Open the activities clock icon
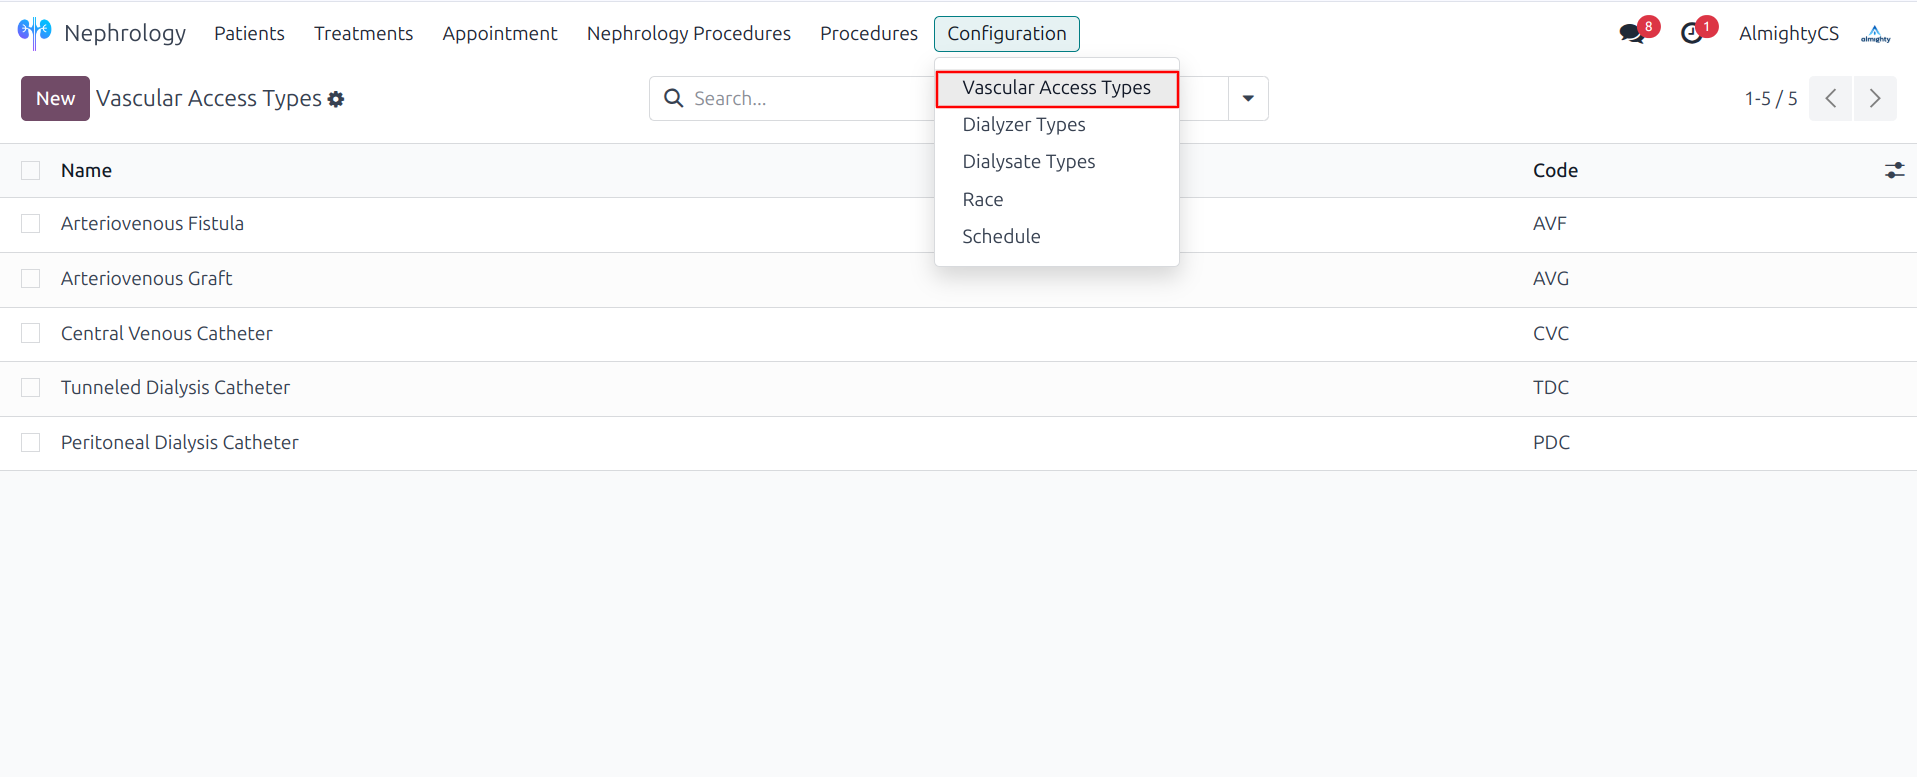Image resolution: width=1917 pixels, height=777 pixels. click(1691, 33)
